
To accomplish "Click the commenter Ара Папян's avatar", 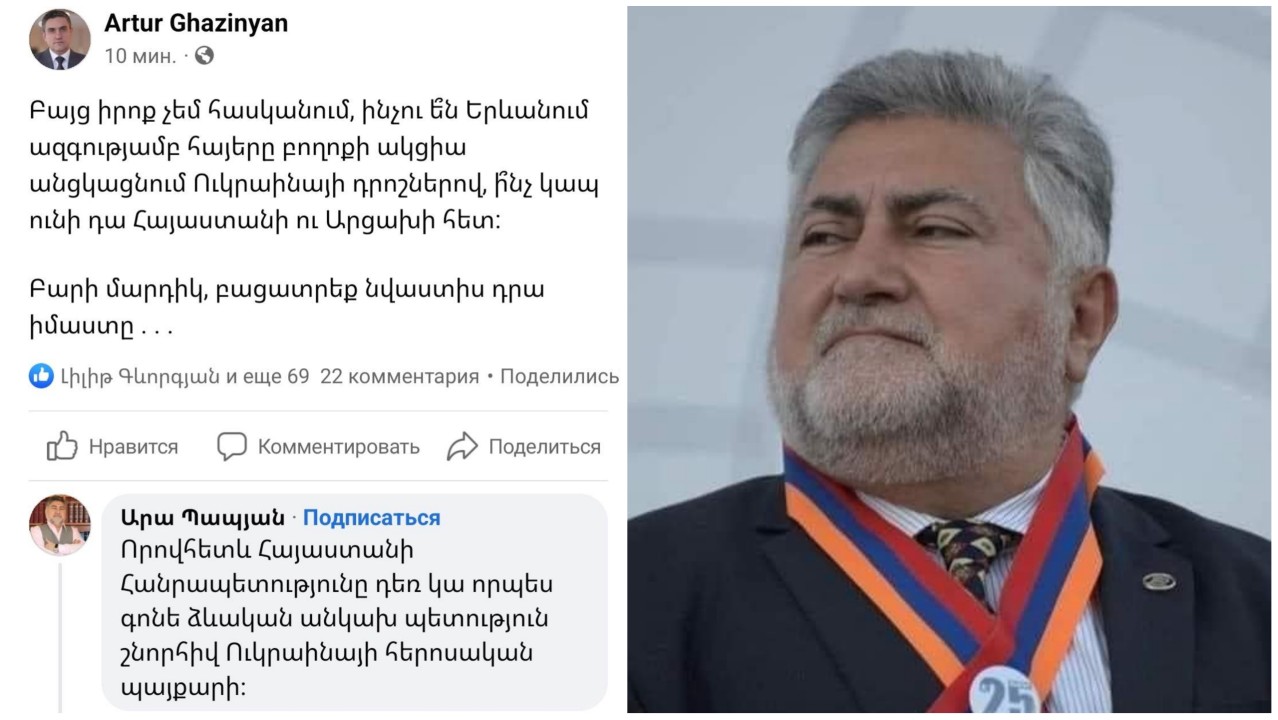I will point(60,524).
